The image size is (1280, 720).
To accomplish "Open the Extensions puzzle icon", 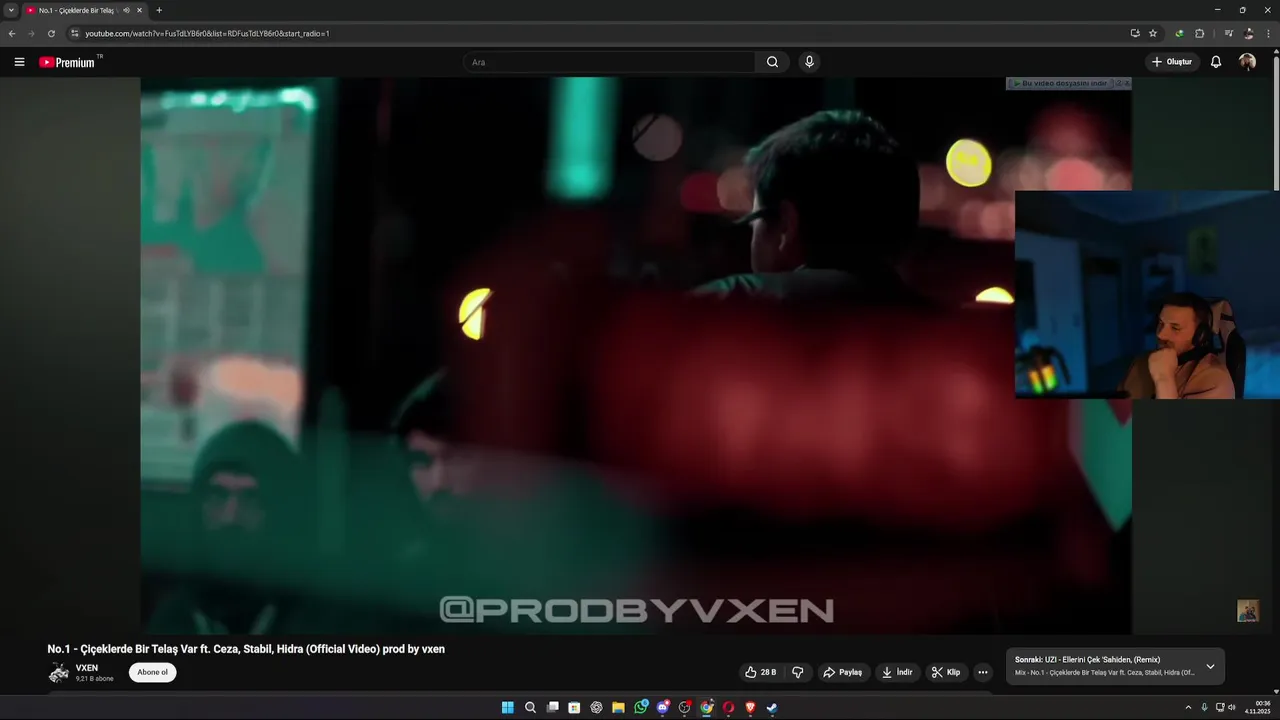I will pos(1200,33).
